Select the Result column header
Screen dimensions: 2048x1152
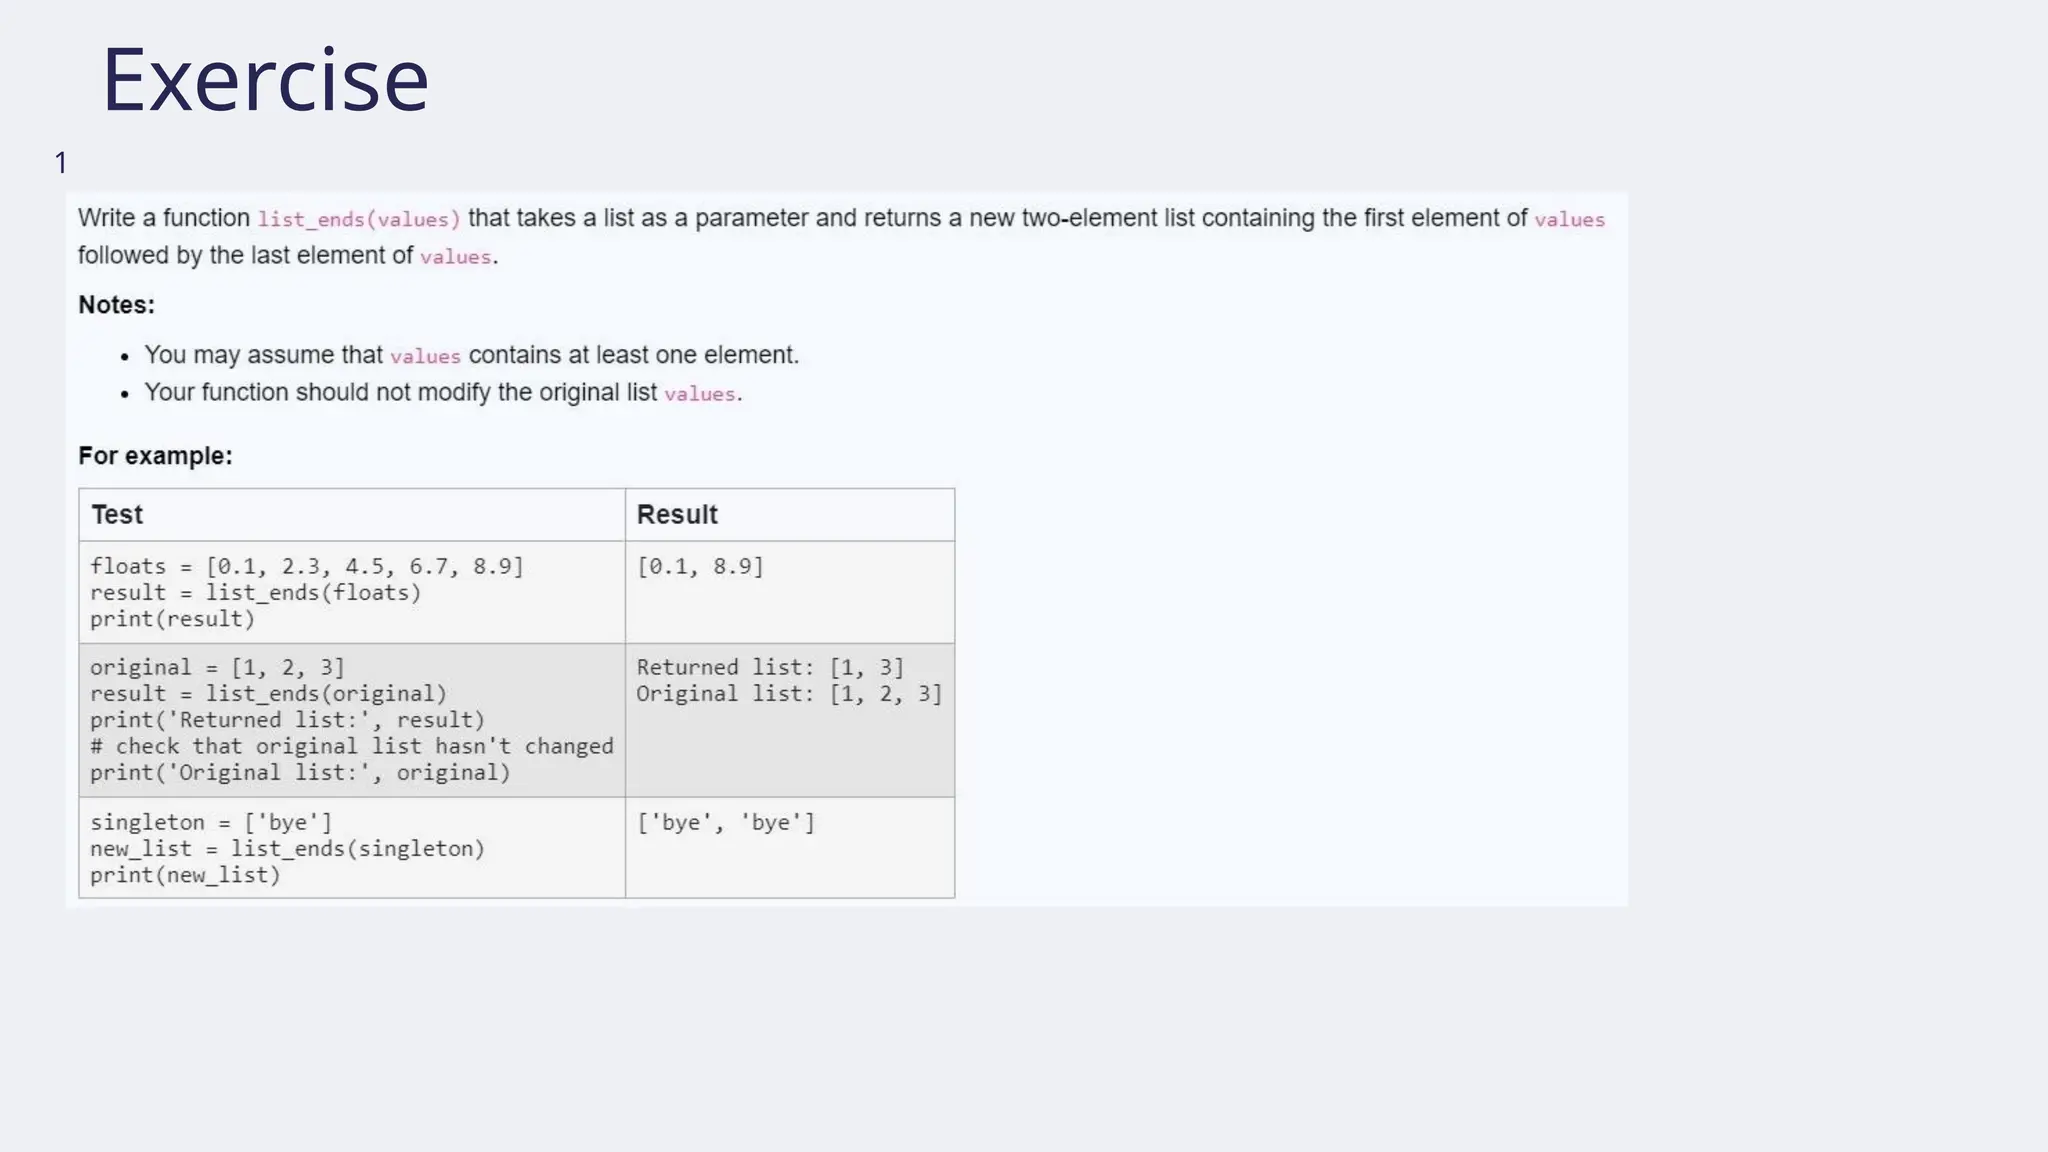click(677, 515)
